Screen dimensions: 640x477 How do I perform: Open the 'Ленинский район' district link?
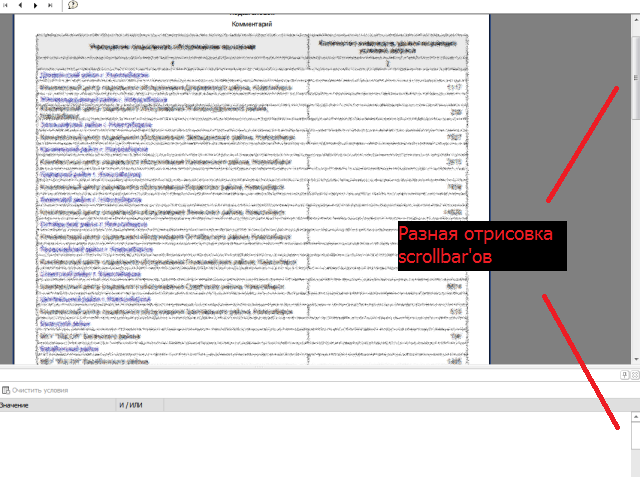91,200
